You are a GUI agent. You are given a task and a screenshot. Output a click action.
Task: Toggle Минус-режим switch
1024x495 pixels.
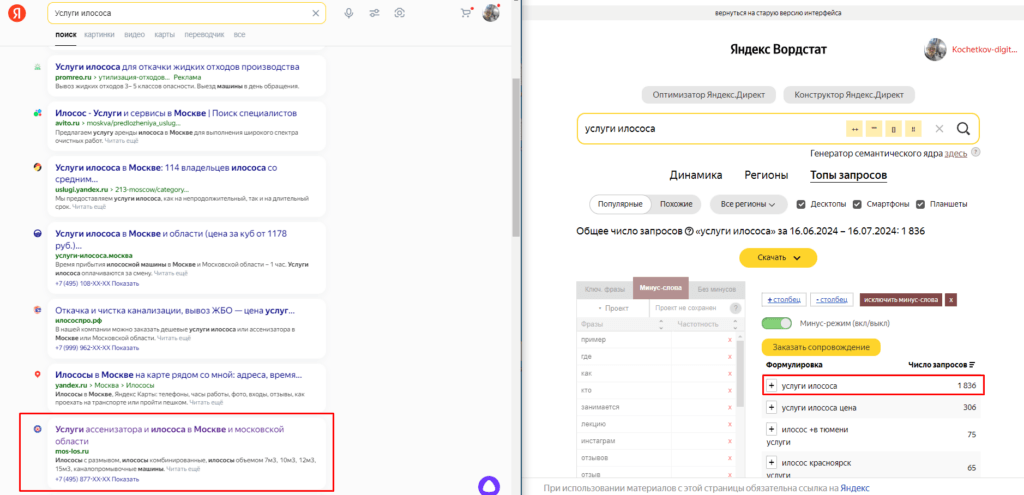[776, 323]
